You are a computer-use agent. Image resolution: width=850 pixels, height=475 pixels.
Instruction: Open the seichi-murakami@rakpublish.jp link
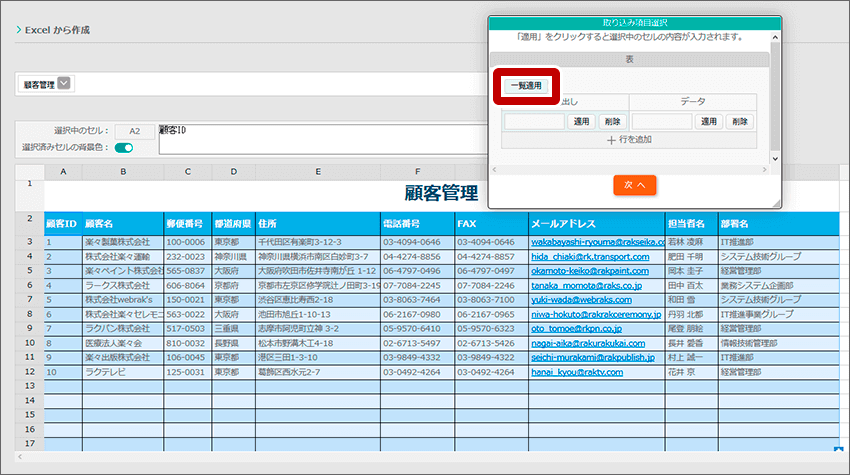tap(593, 357)
